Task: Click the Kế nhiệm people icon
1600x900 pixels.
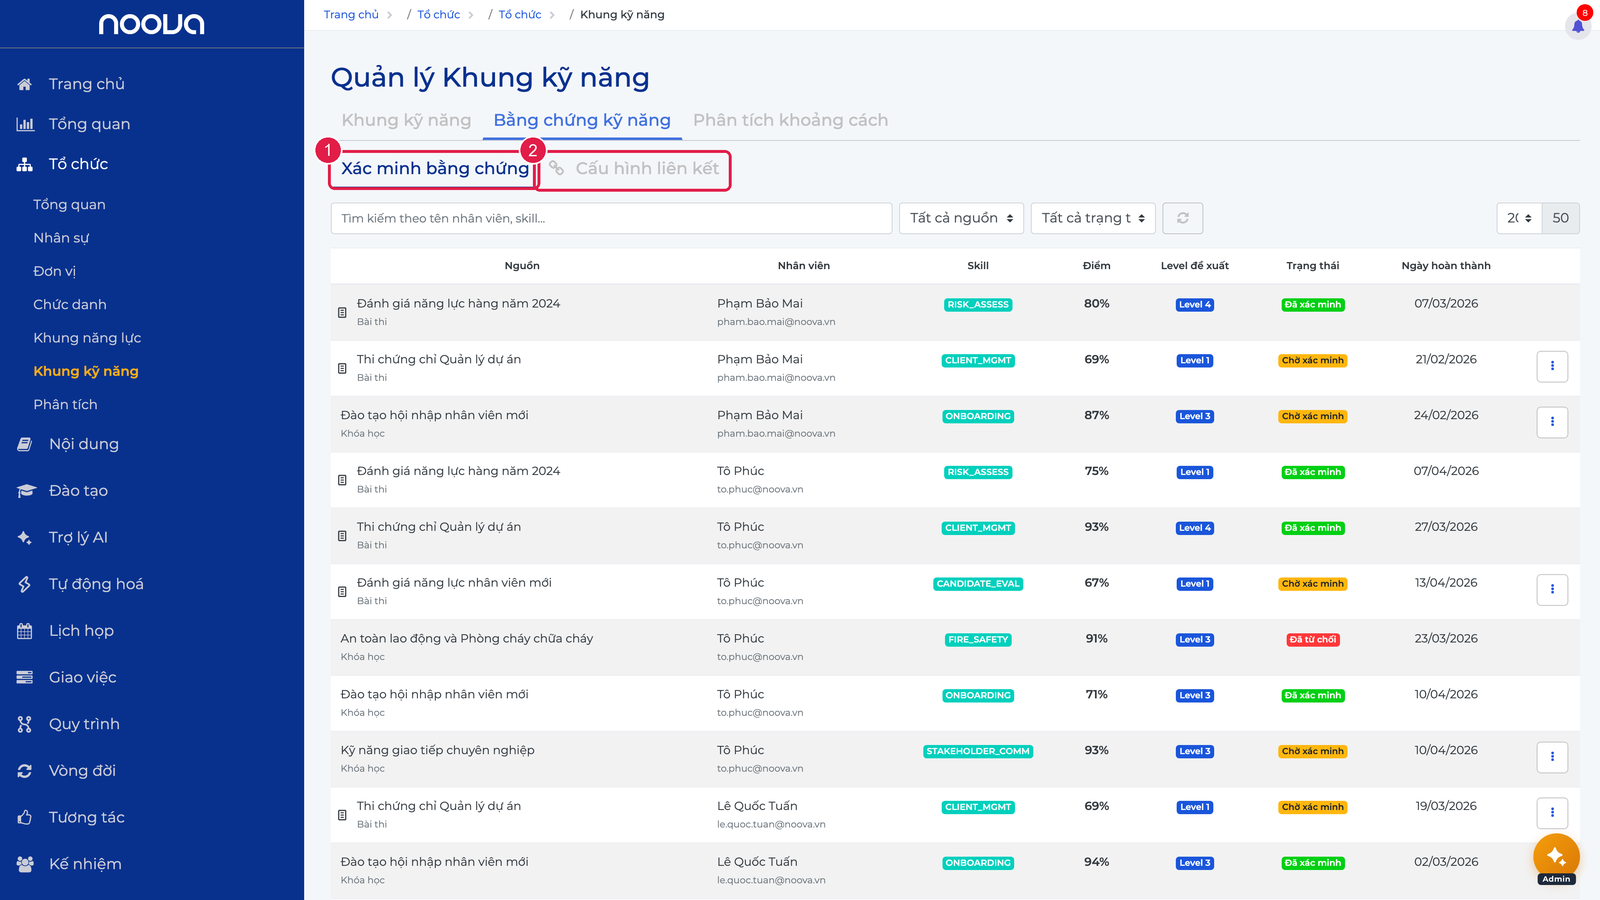Action: [25, 864]
